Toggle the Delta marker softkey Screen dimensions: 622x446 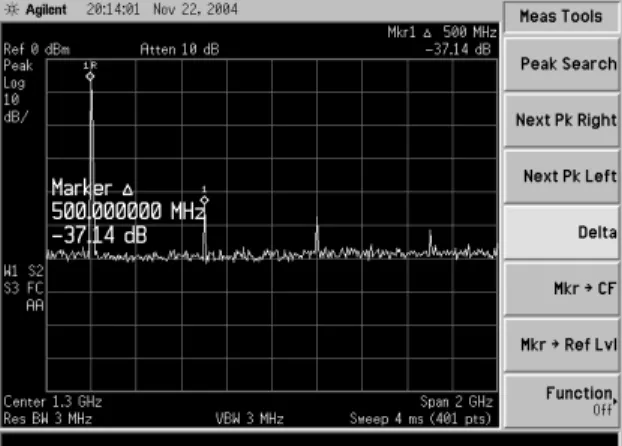pyautogui.click(x=562, y=233)
